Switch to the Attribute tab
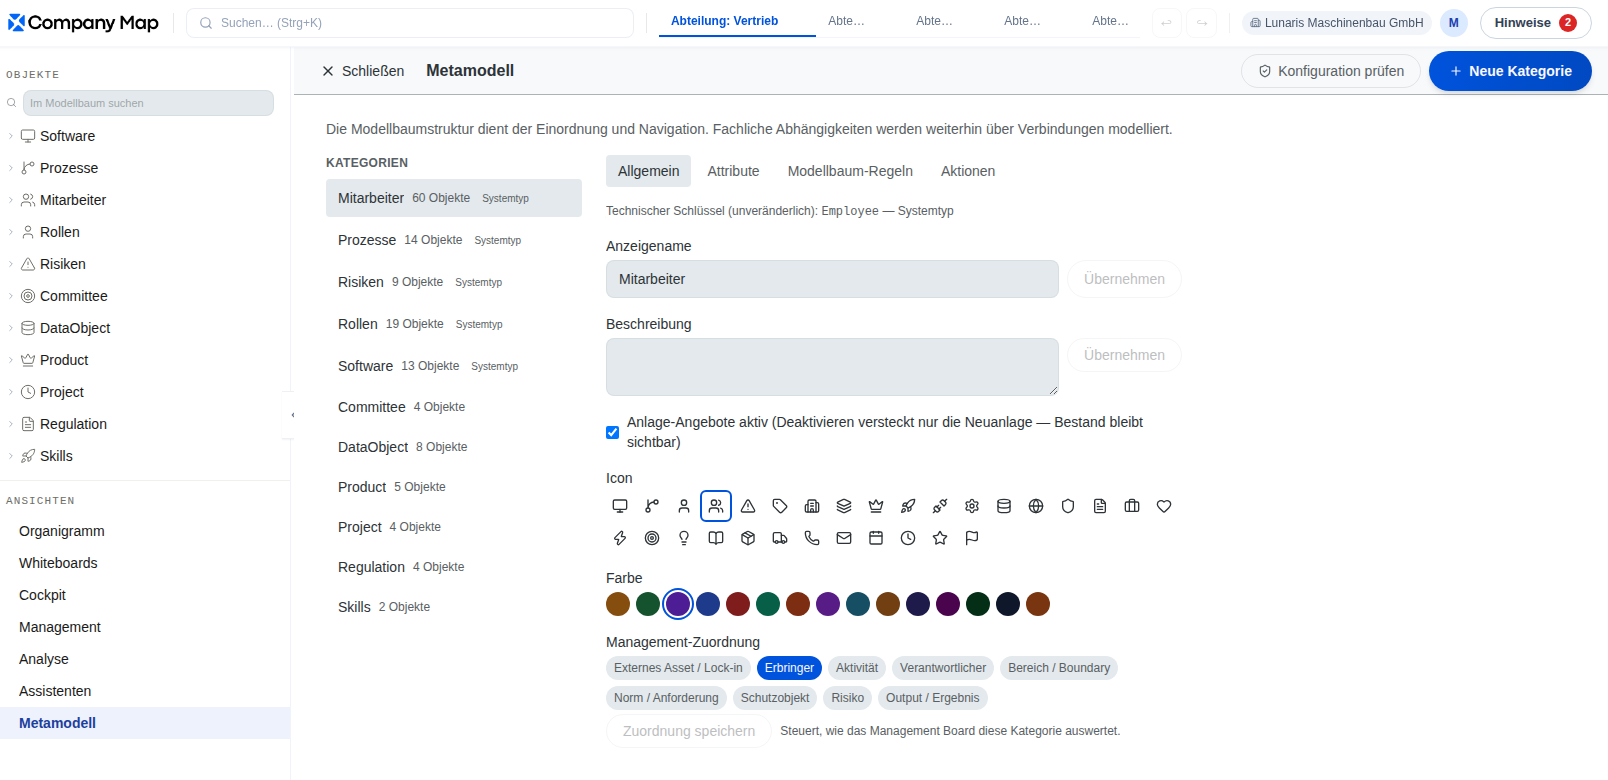The image size is (1608, 780). [x=733, y=171]
